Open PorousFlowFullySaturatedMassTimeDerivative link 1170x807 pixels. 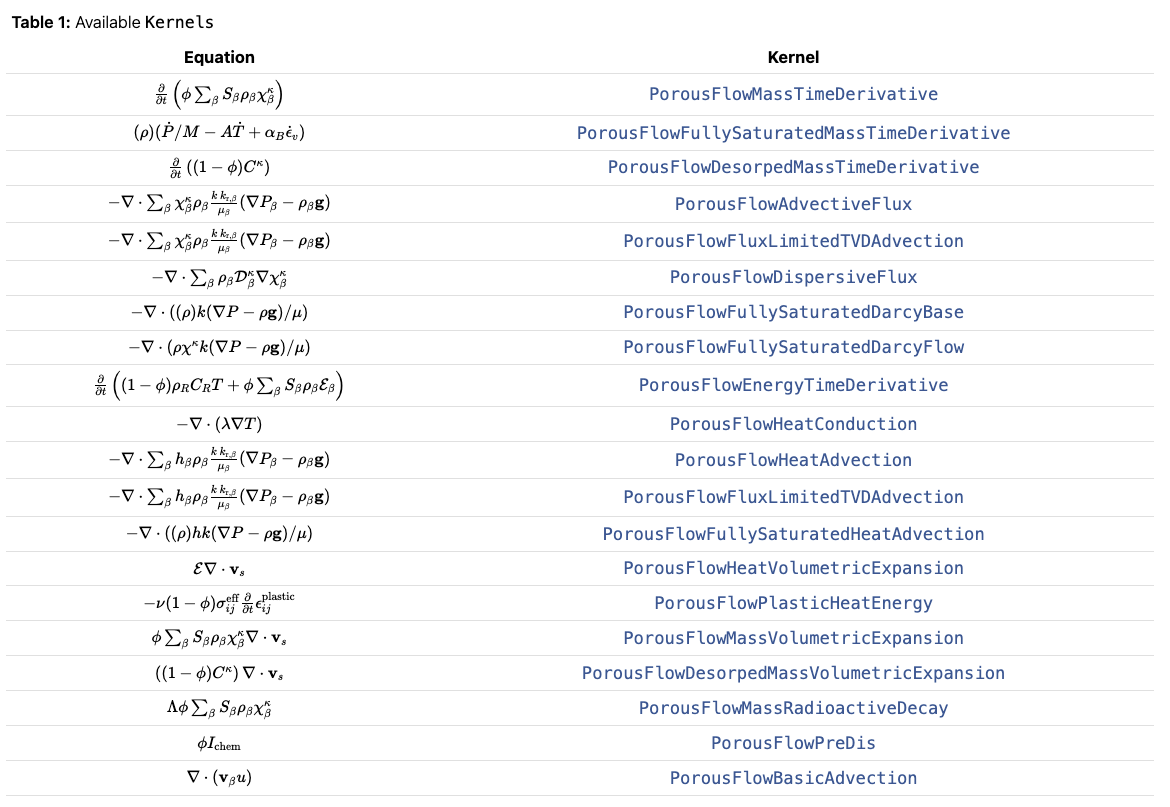793,133
